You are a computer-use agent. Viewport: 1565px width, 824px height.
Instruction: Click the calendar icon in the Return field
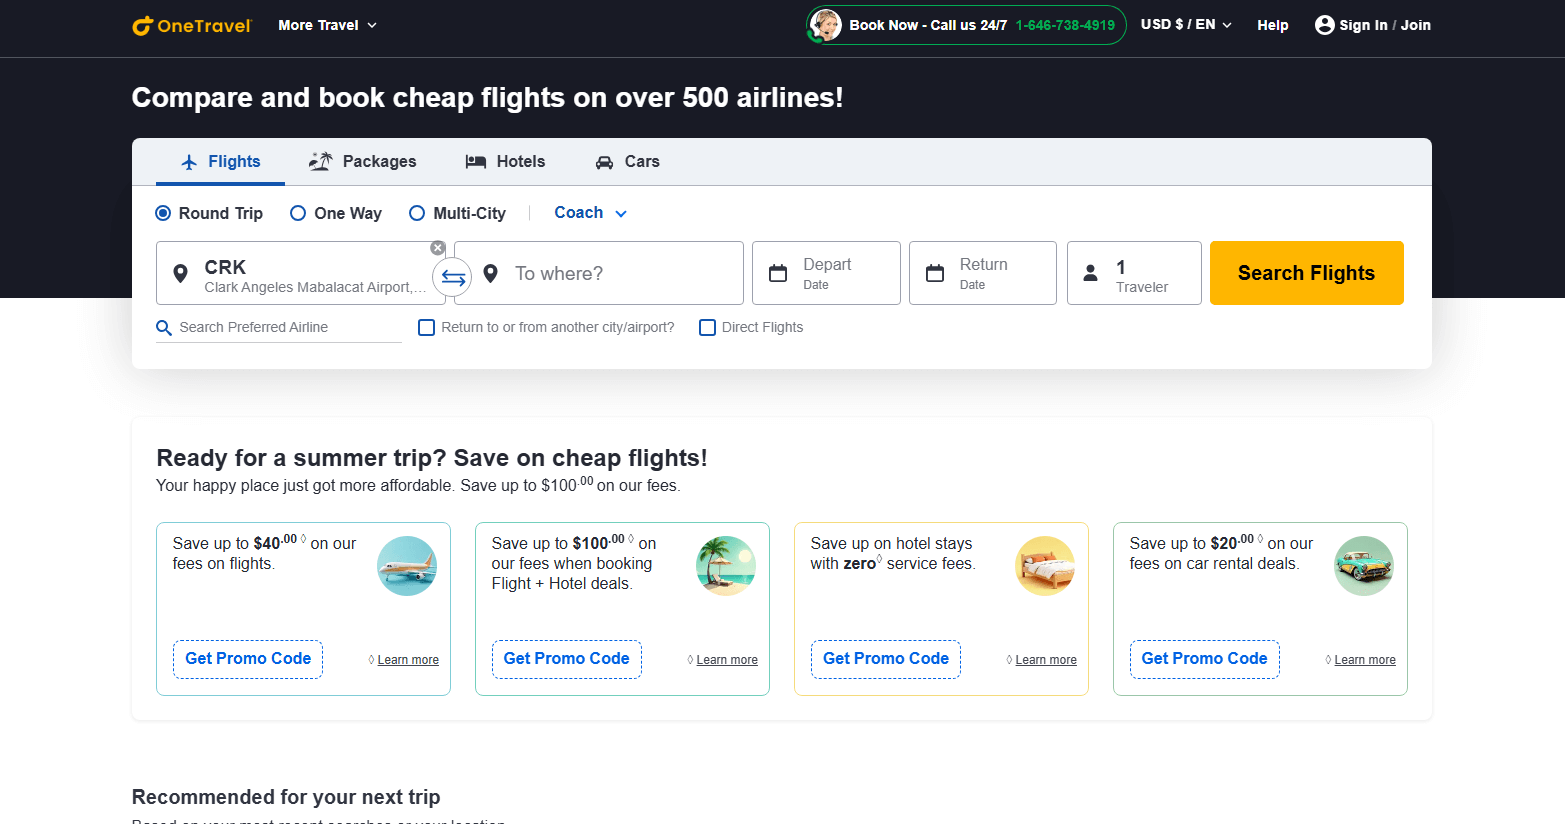pos(935,273)
